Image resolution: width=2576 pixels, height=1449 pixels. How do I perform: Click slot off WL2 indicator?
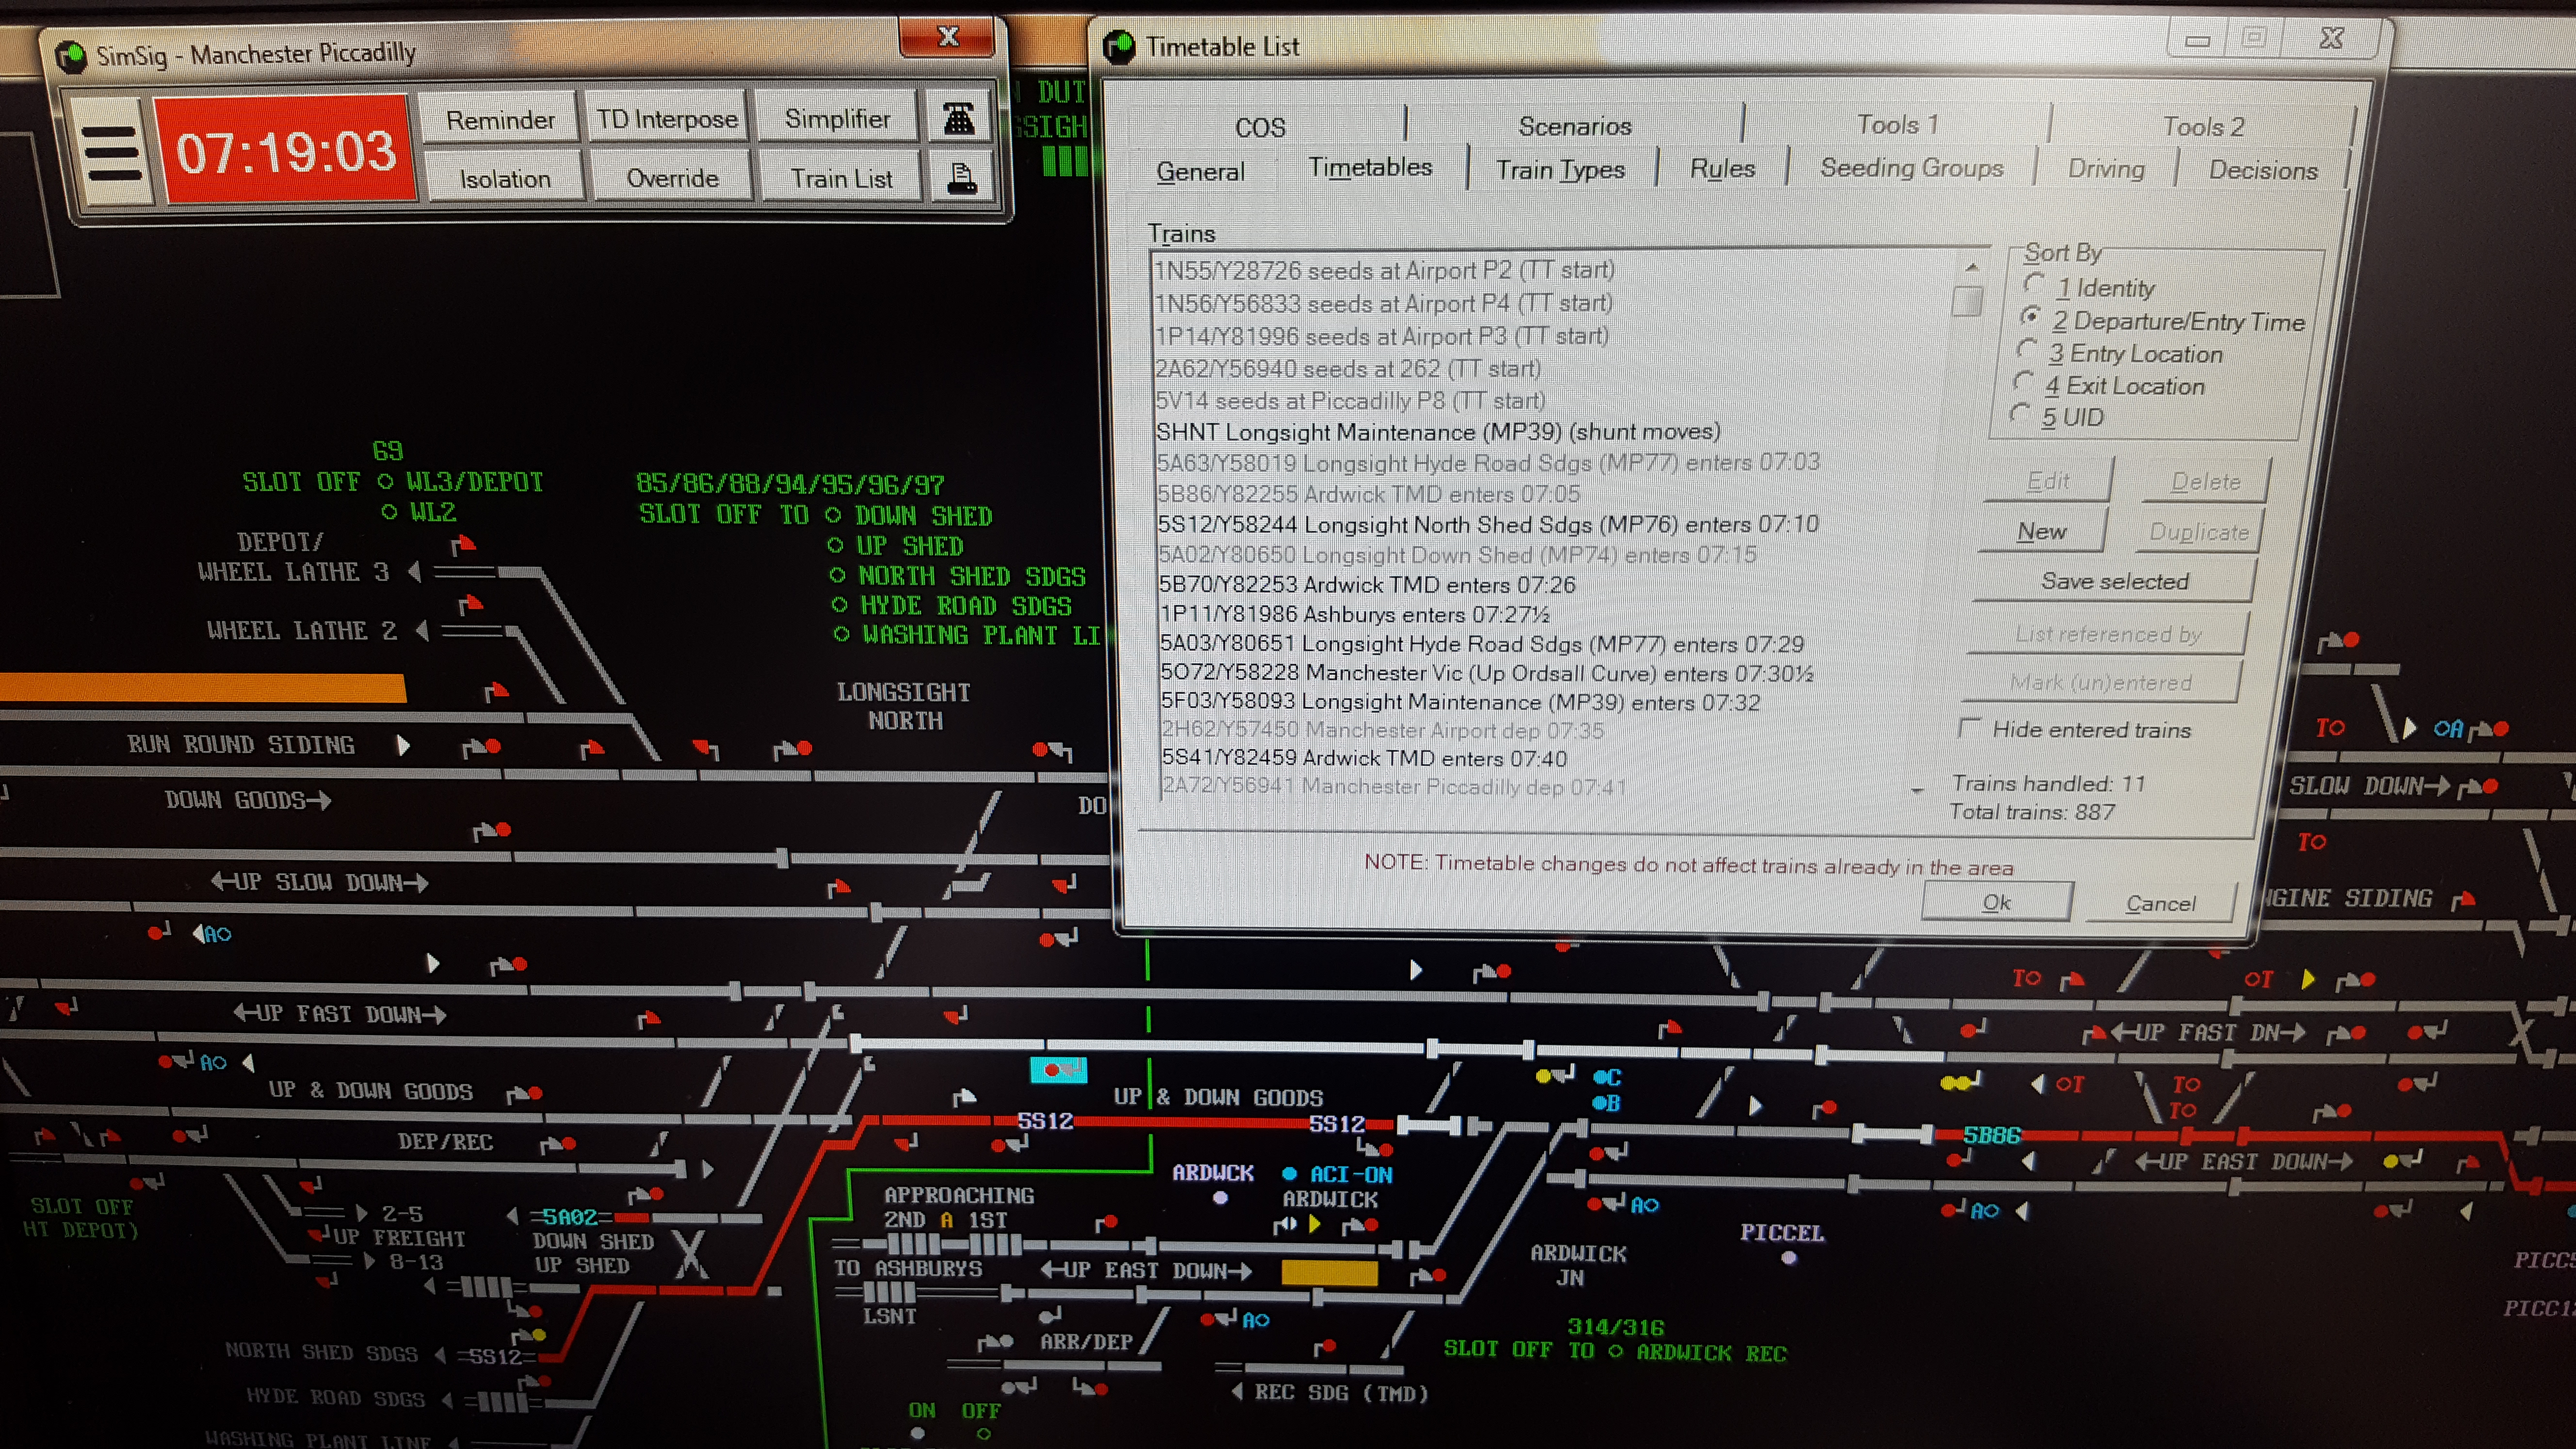(389, 512)
